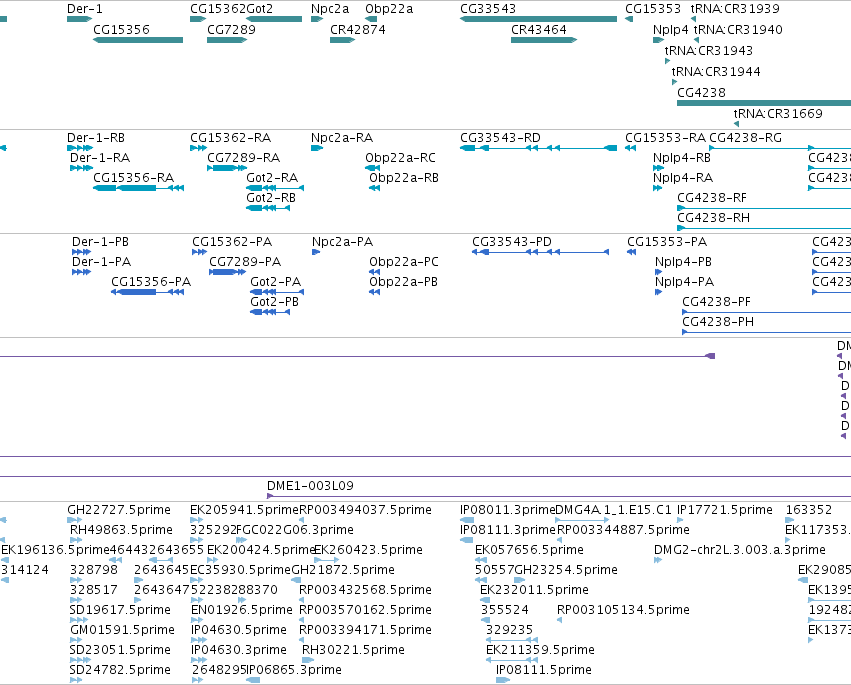Select the IP04630.5prime EST label

click(x=239, y=630)
